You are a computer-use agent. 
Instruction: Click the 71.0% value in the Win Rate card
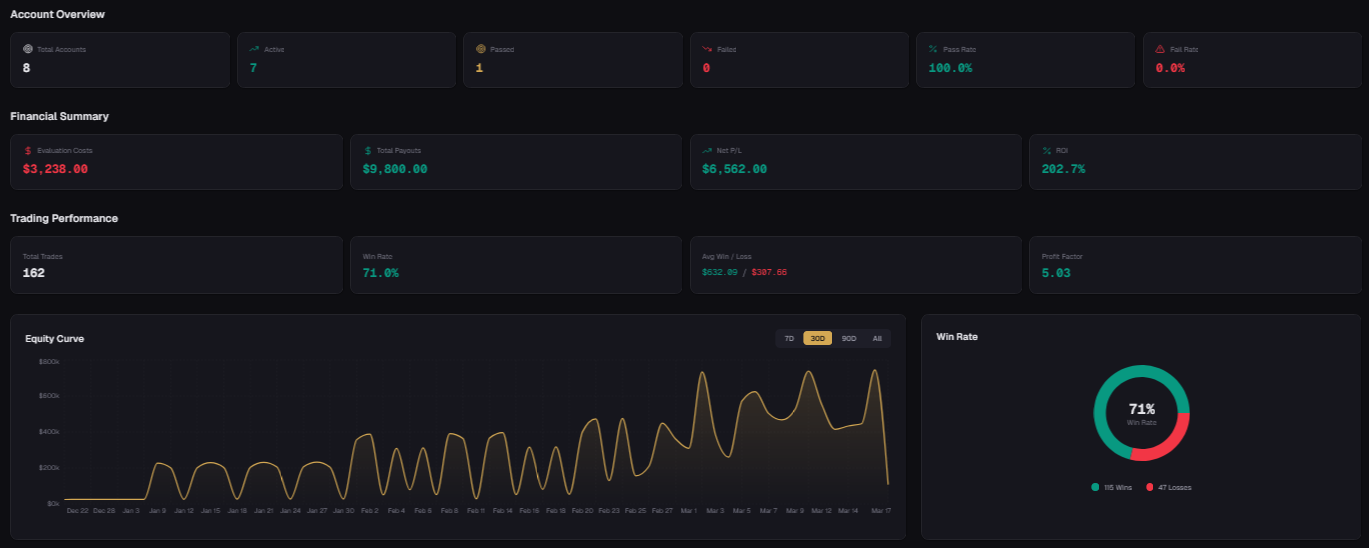coord(380,273)
